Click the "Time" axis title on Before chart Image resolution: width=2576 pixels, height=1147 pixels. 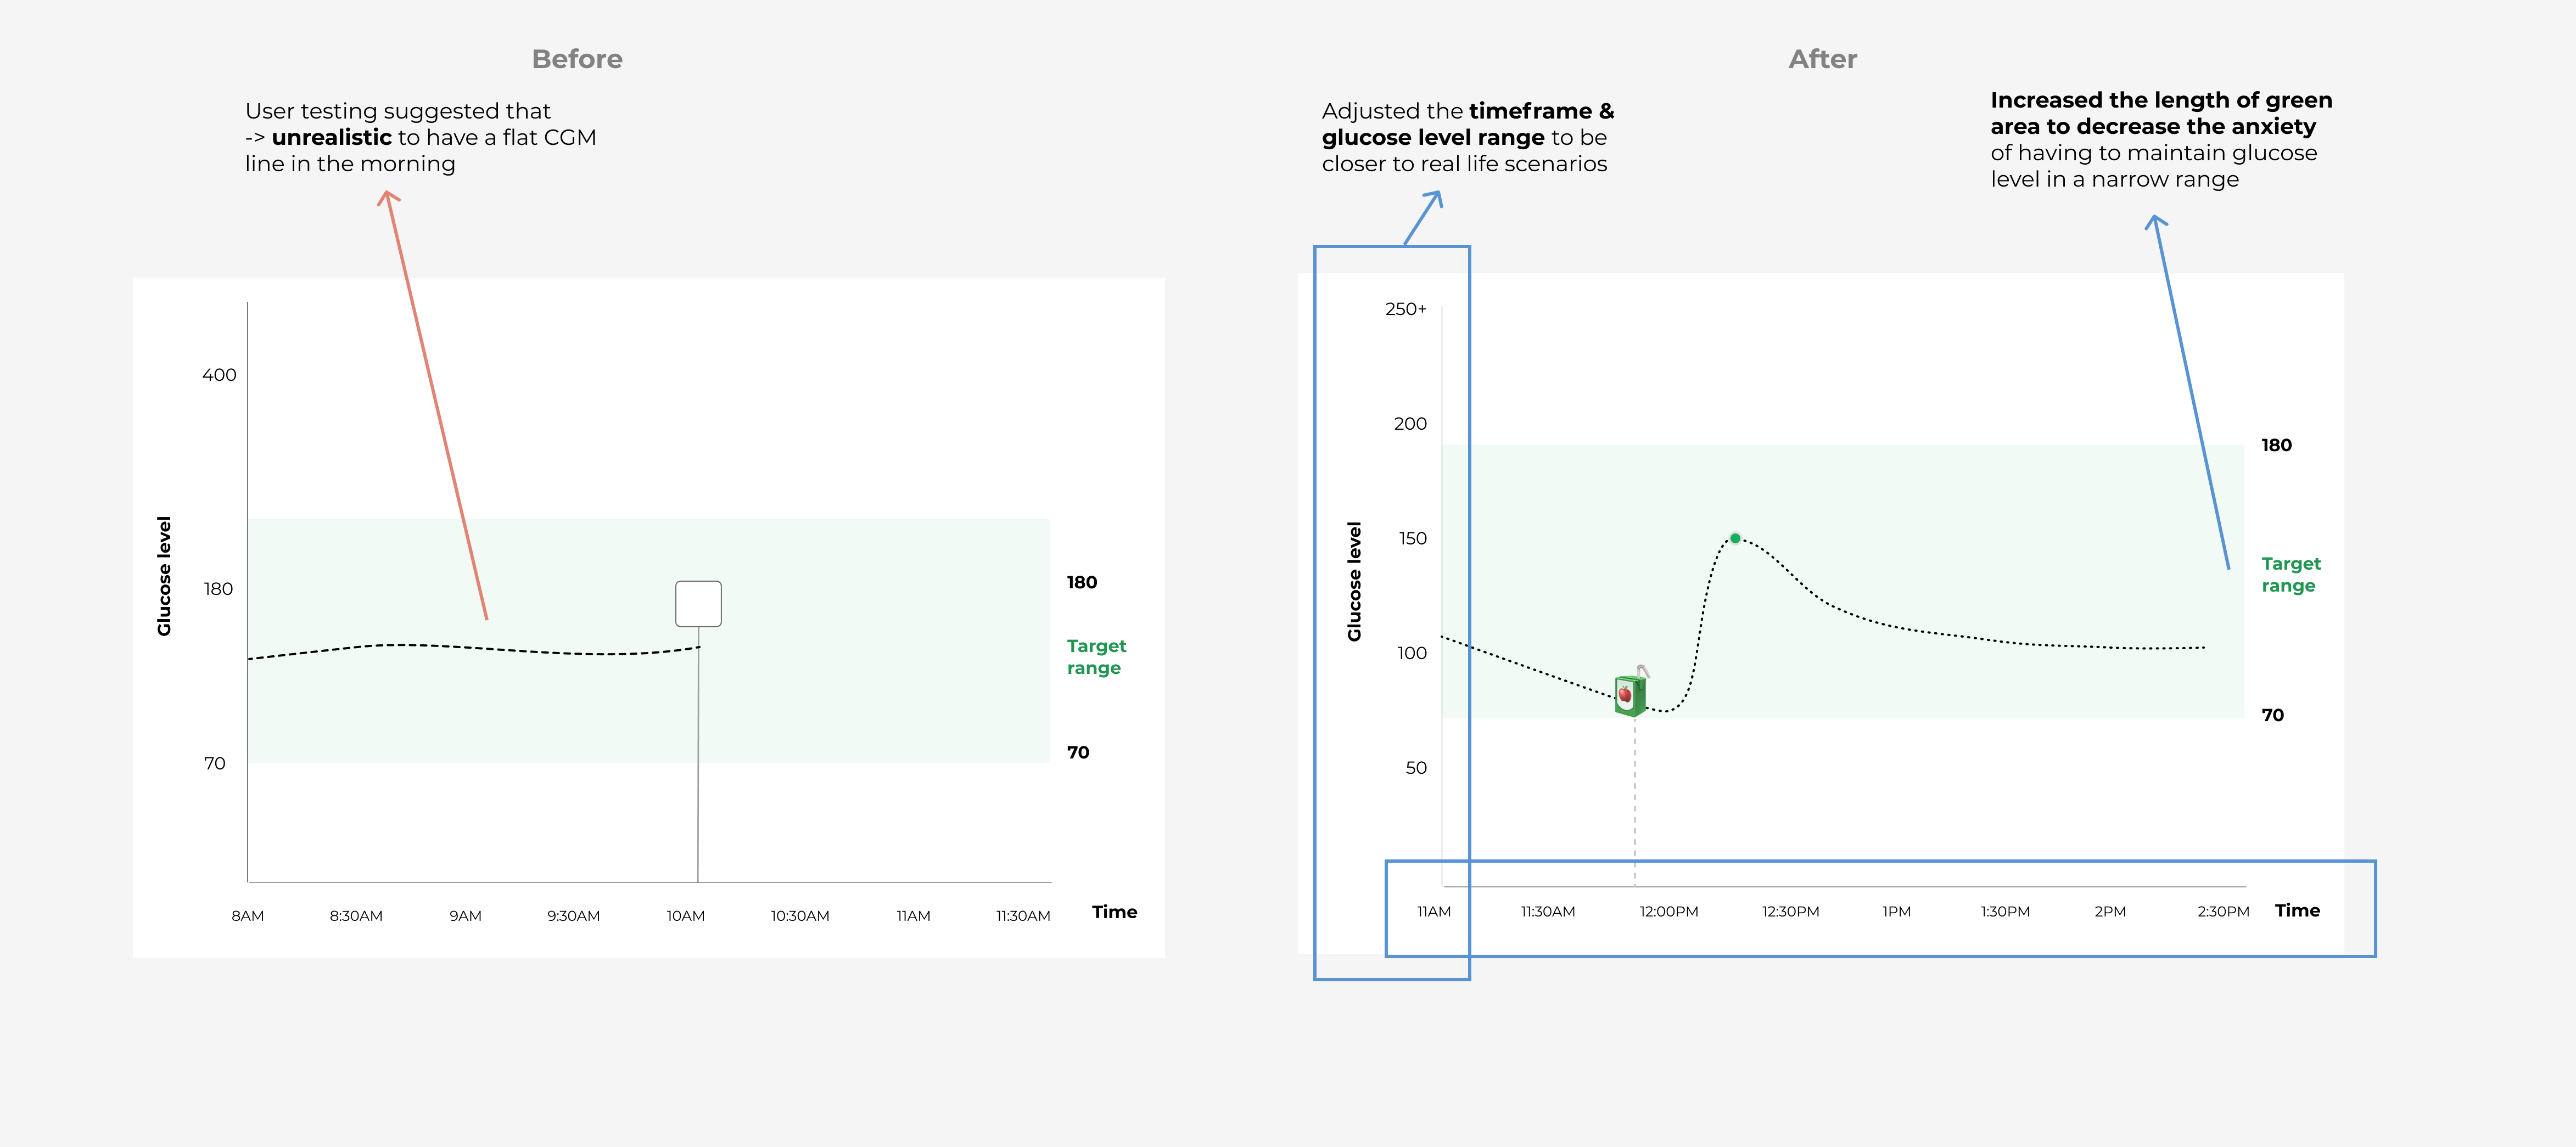point(1114,912)
